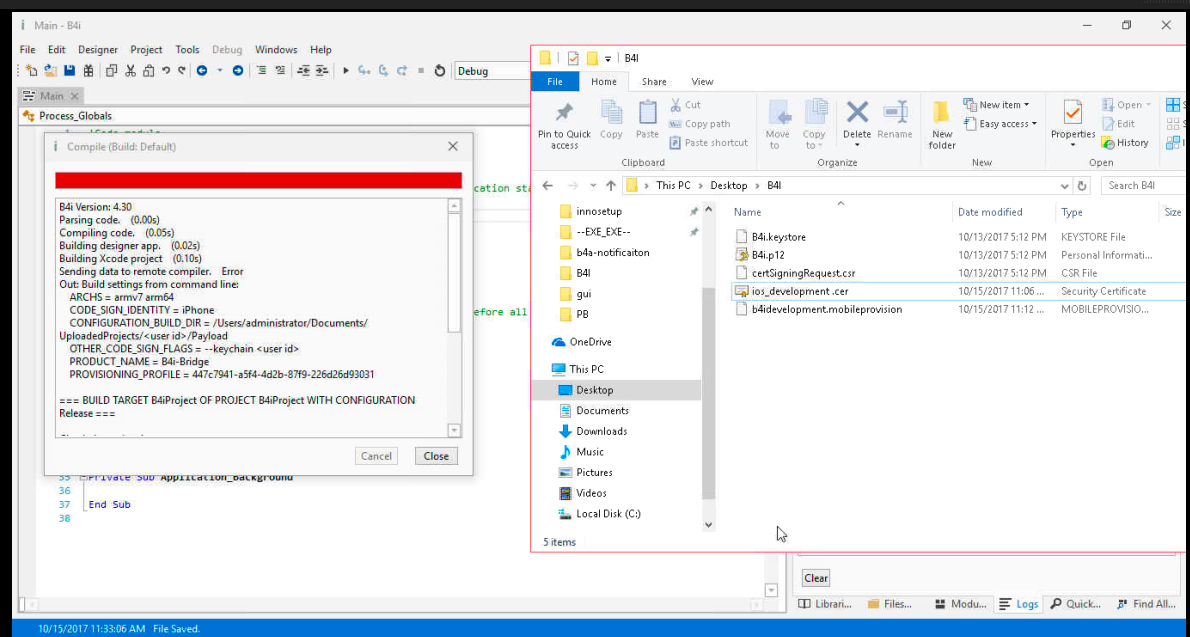1190x637 pixels.
Task: Navigate forward with the blue right arrow
Action: (x=238, y=71)
